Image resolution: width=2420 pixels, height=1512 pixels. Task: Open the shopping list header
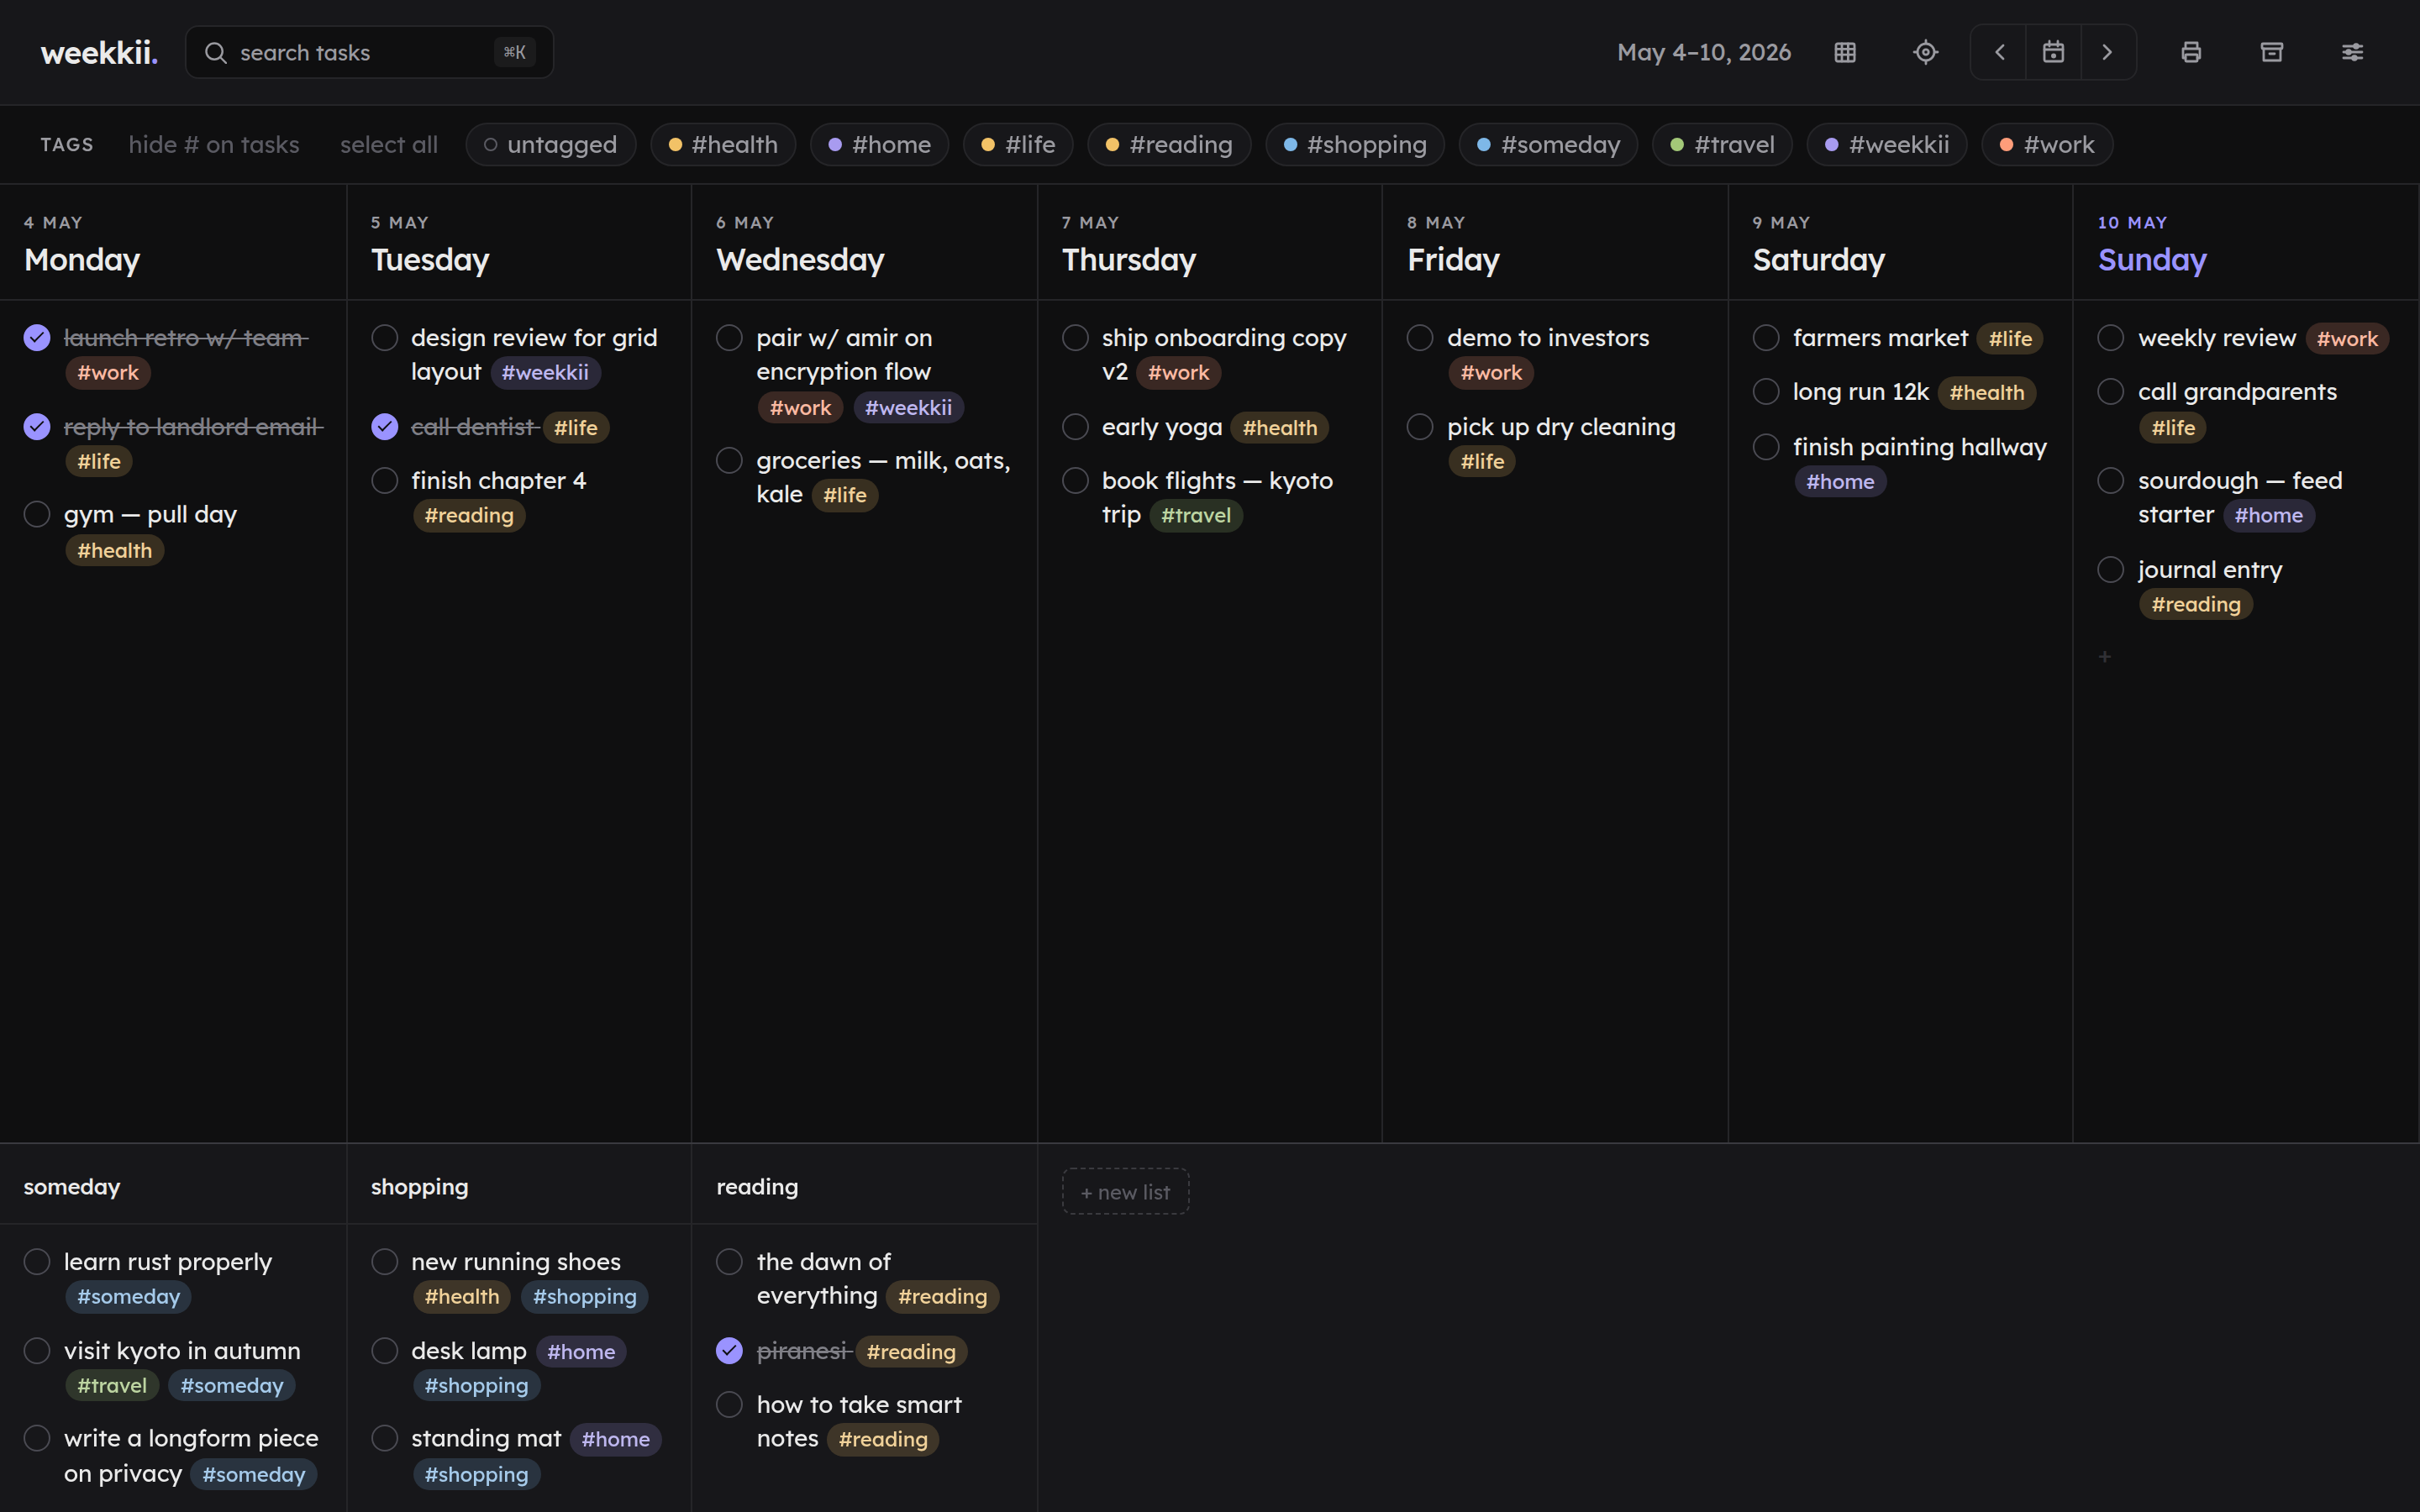coord(419,1187)
